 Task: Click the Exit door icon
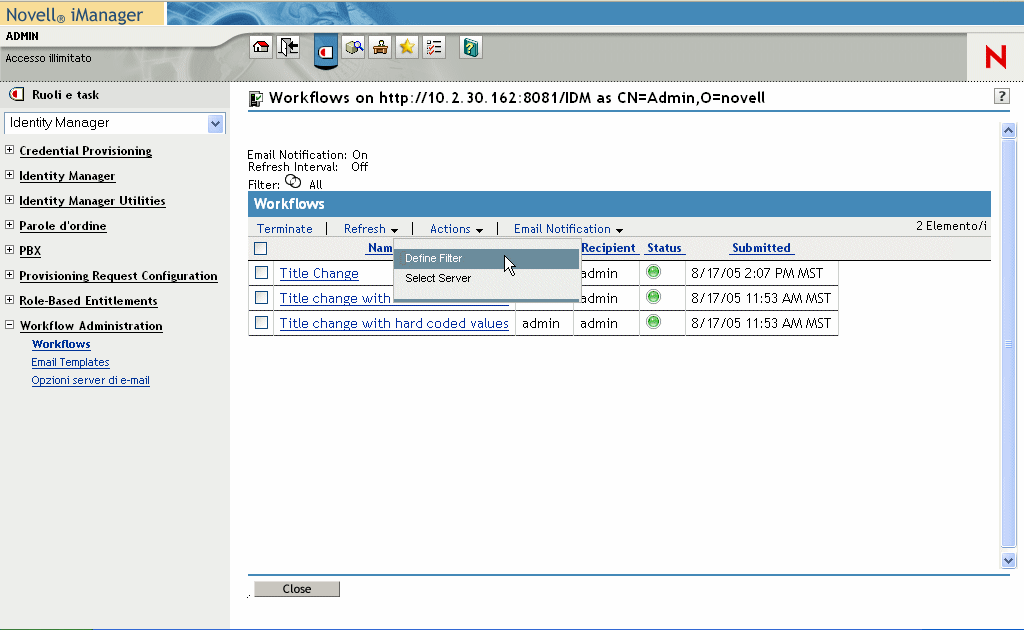pyautogui.click(x=288, y=47)
